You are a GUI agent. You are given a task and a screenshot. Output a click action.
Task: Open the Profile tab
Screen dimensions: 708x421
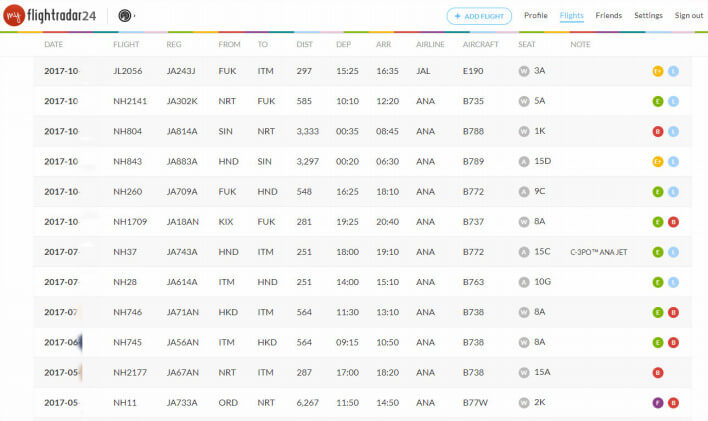tap(536, 16)
